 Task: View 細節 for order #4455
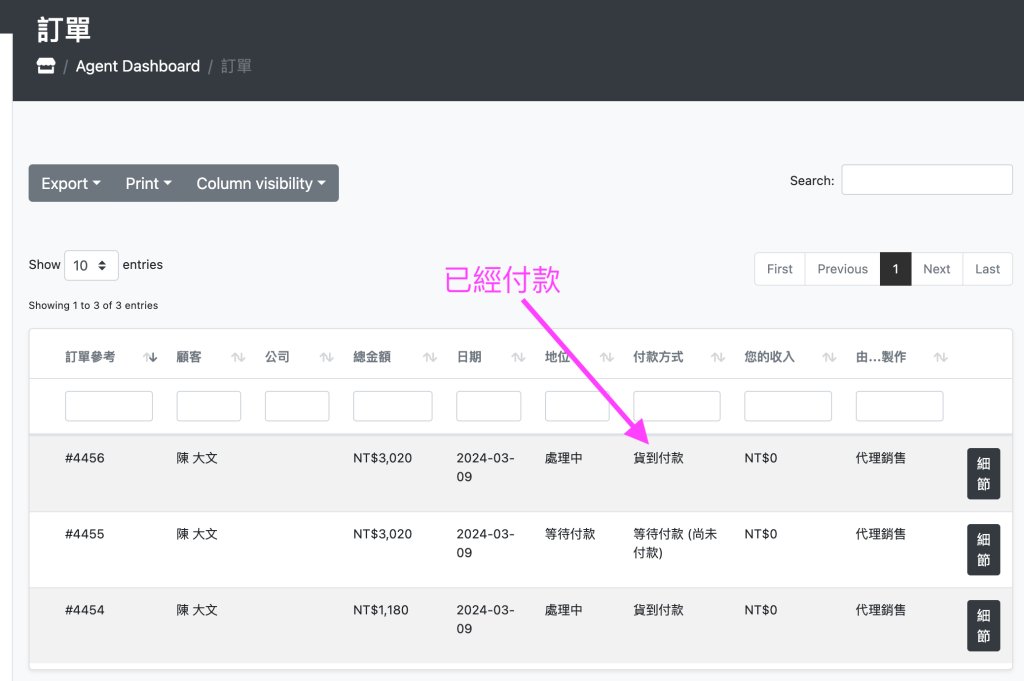[x=983, y=549]
